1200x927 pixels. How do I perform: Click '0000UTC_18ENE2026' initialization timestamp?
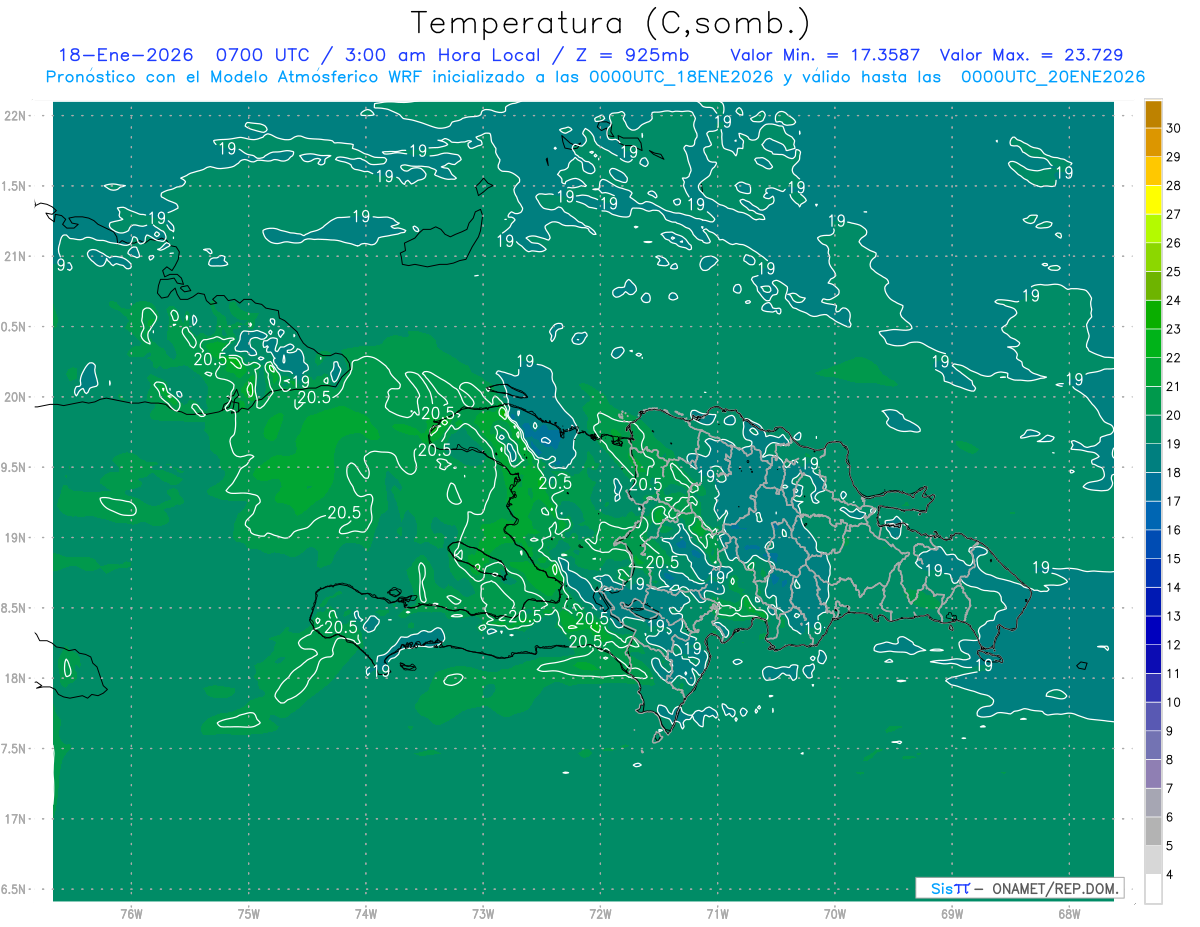pyautogui.click(x=680, y=77)
